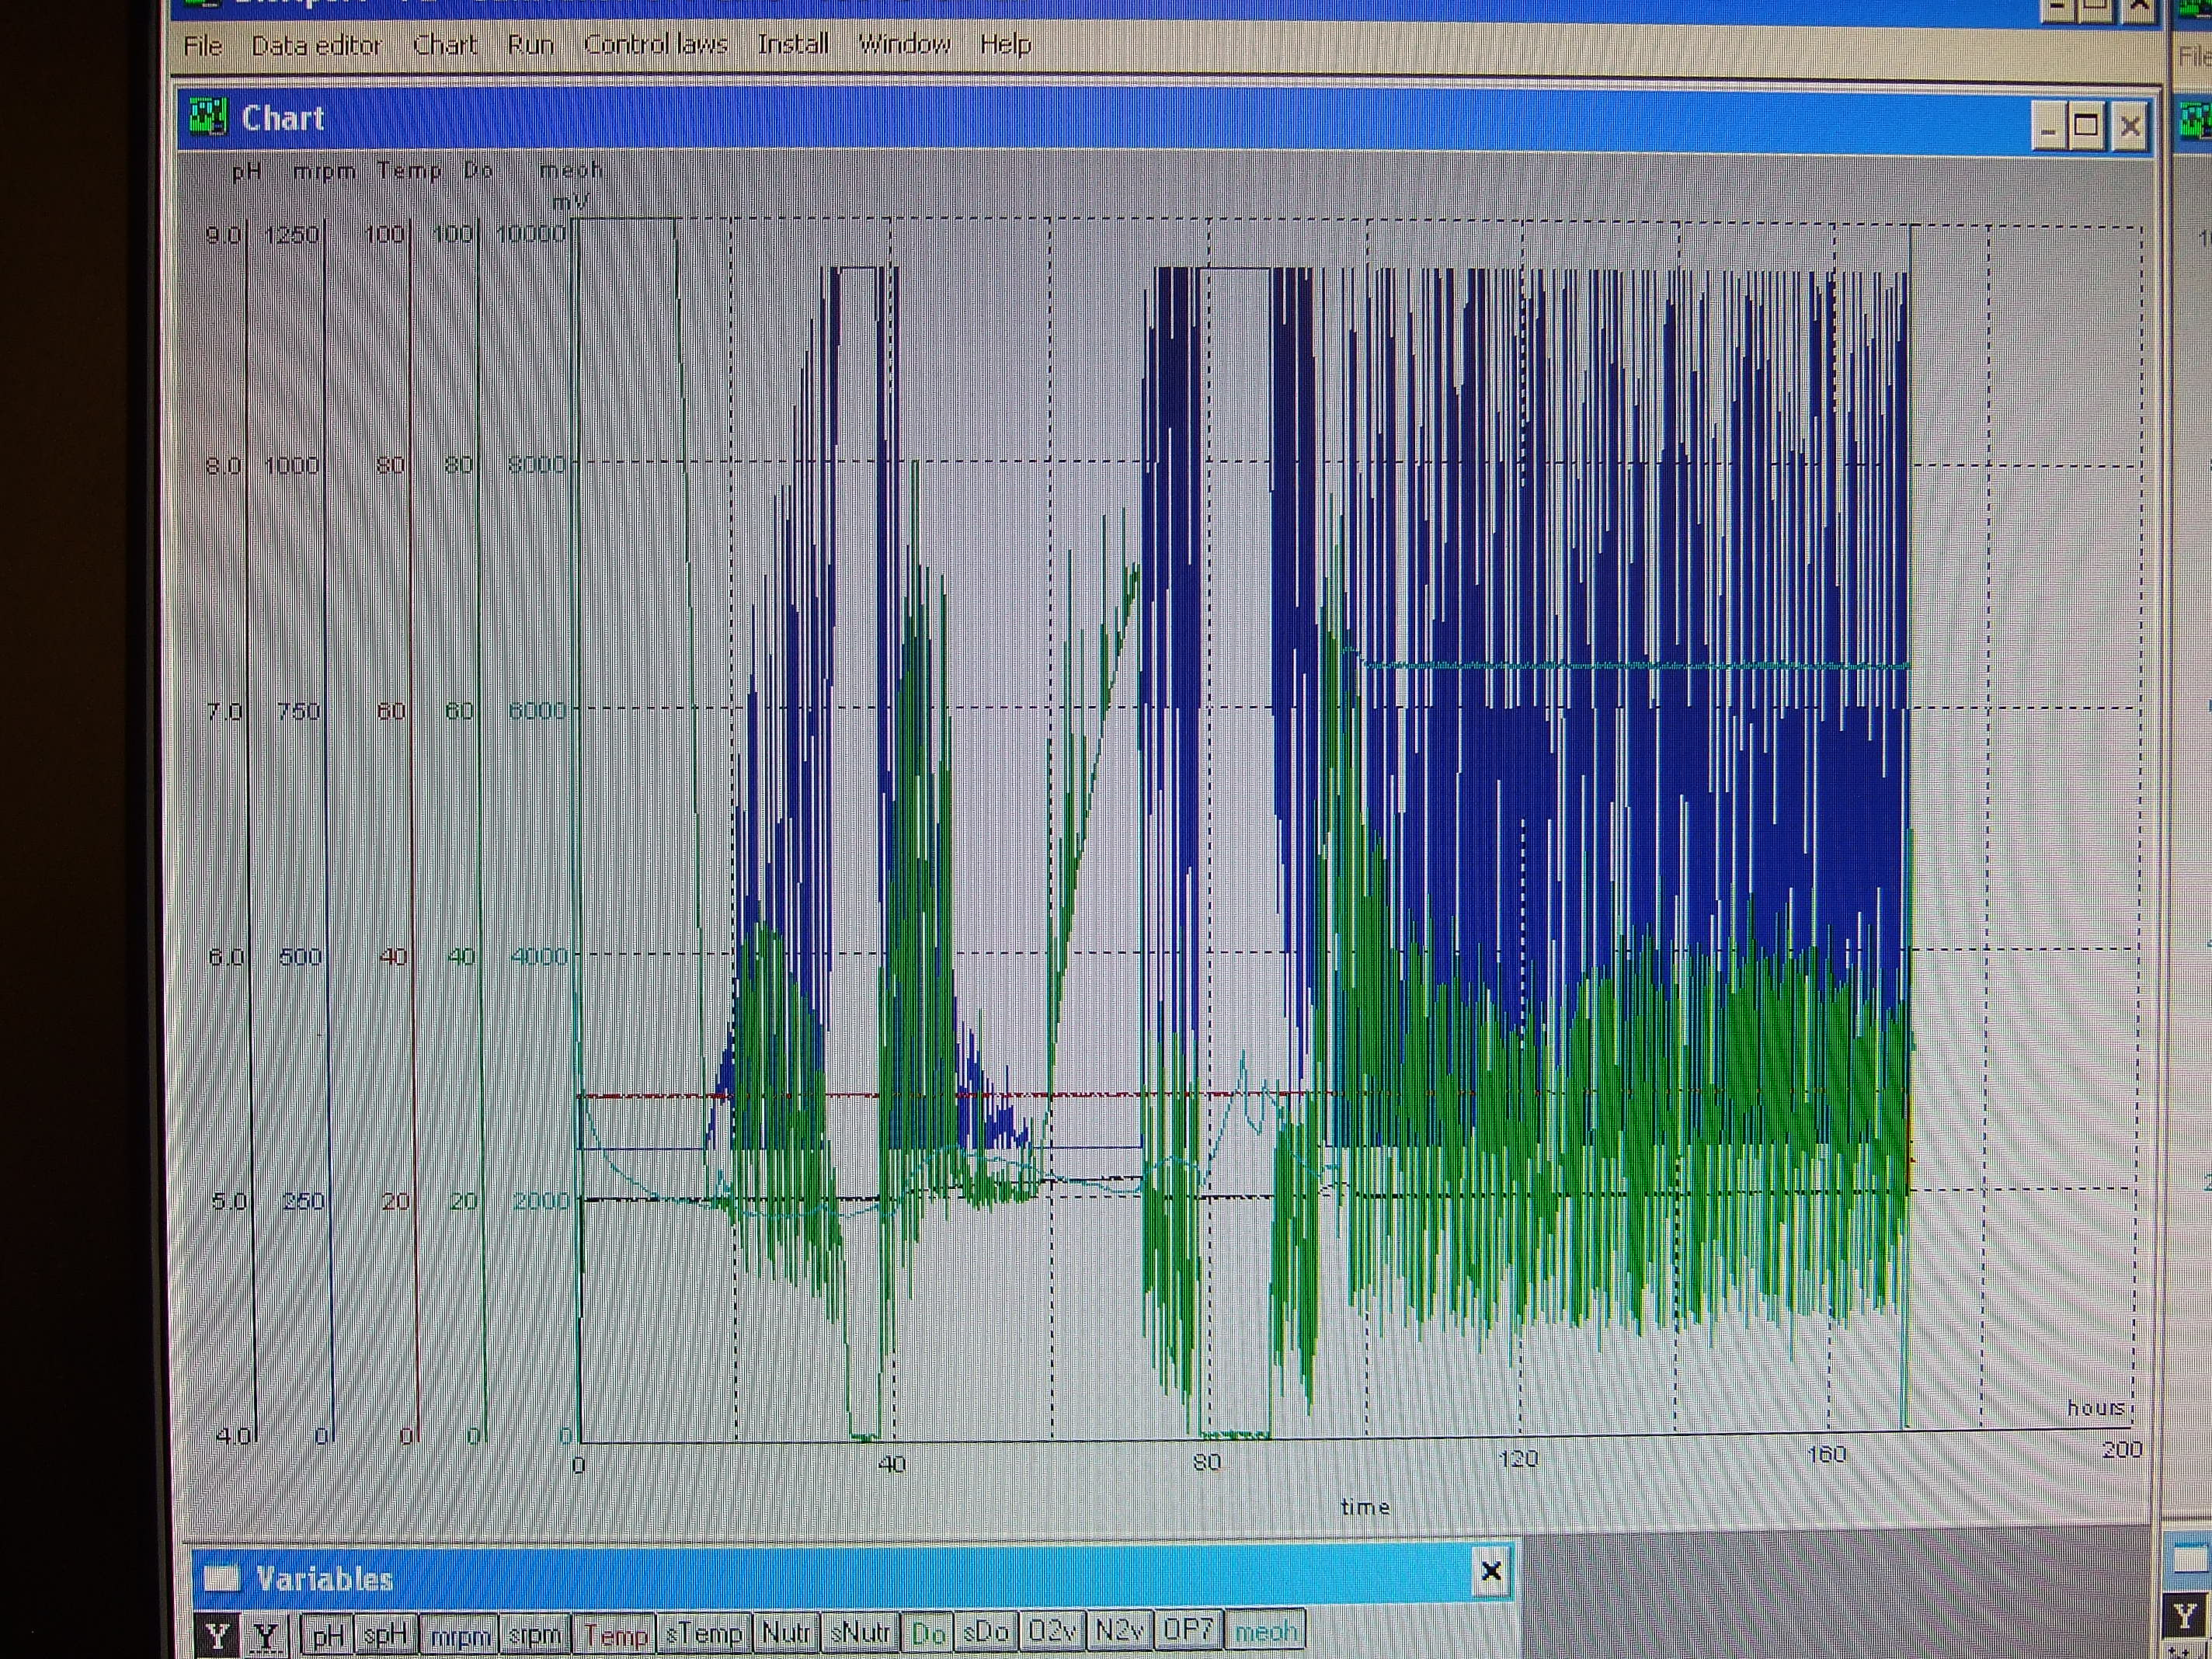2212x1659 pixels.
Task: Click the outlined Y axis icon
Action: pyautogui.click(x=265, y=1635)
